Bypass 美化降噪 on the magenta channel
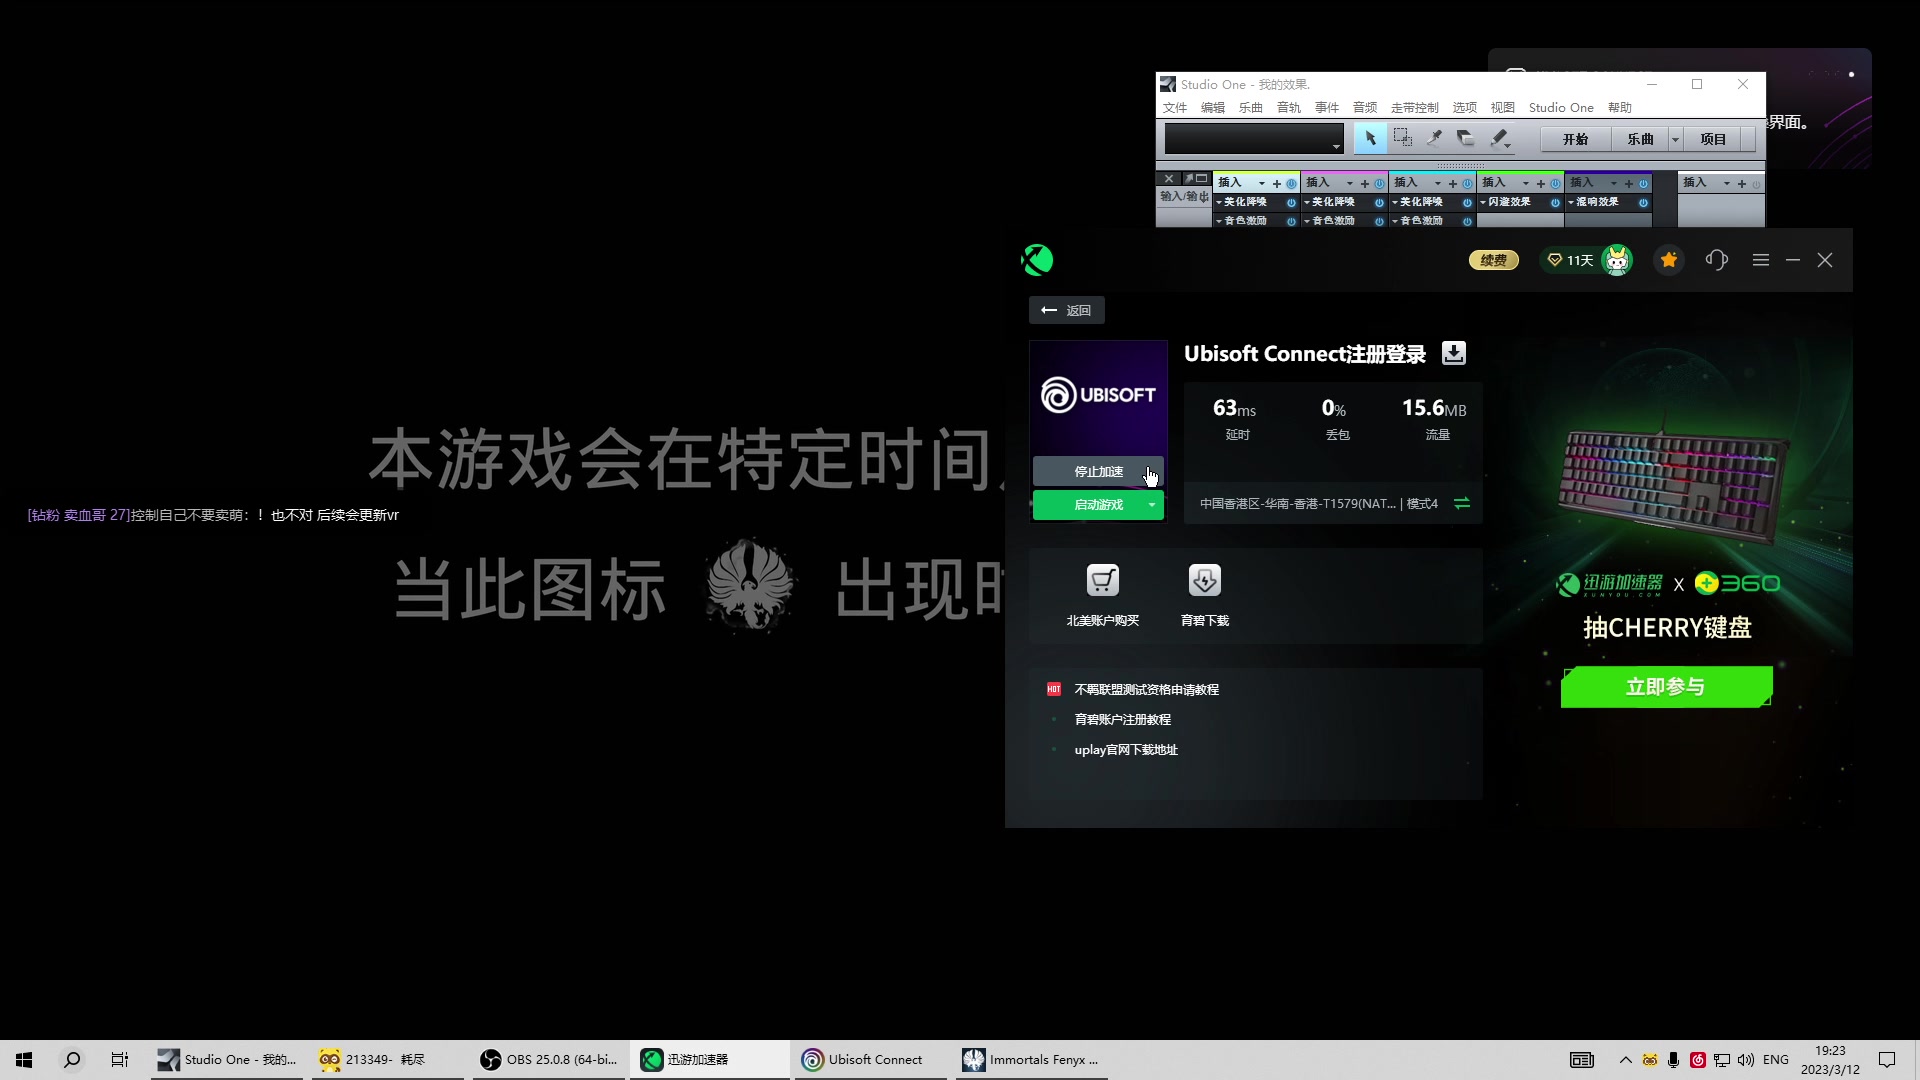The width and height of the screenshot is (1920, 1080). point(1379,203)
